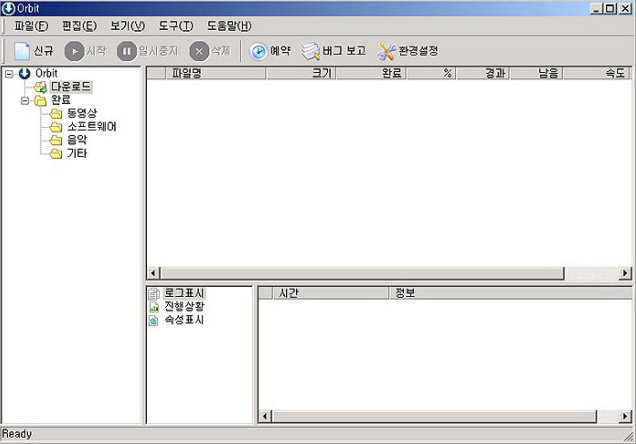The image size is (636, 444).
Task: Click the 다운로드 folder icon in tree
Action: point(41,87)
